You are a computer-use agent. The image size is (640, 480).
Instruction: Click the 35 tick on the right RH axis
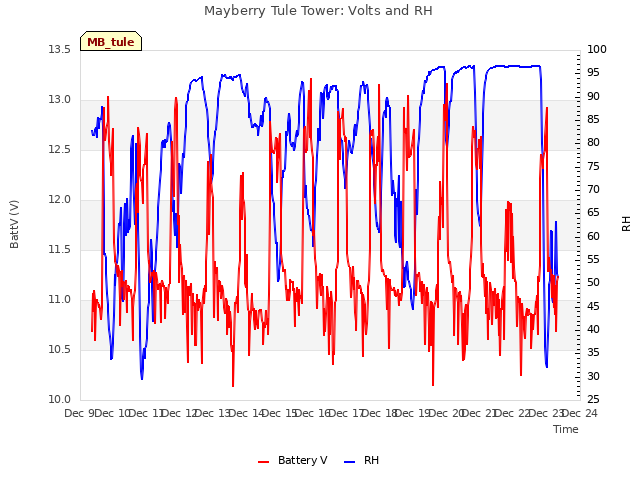coord(593,353)
